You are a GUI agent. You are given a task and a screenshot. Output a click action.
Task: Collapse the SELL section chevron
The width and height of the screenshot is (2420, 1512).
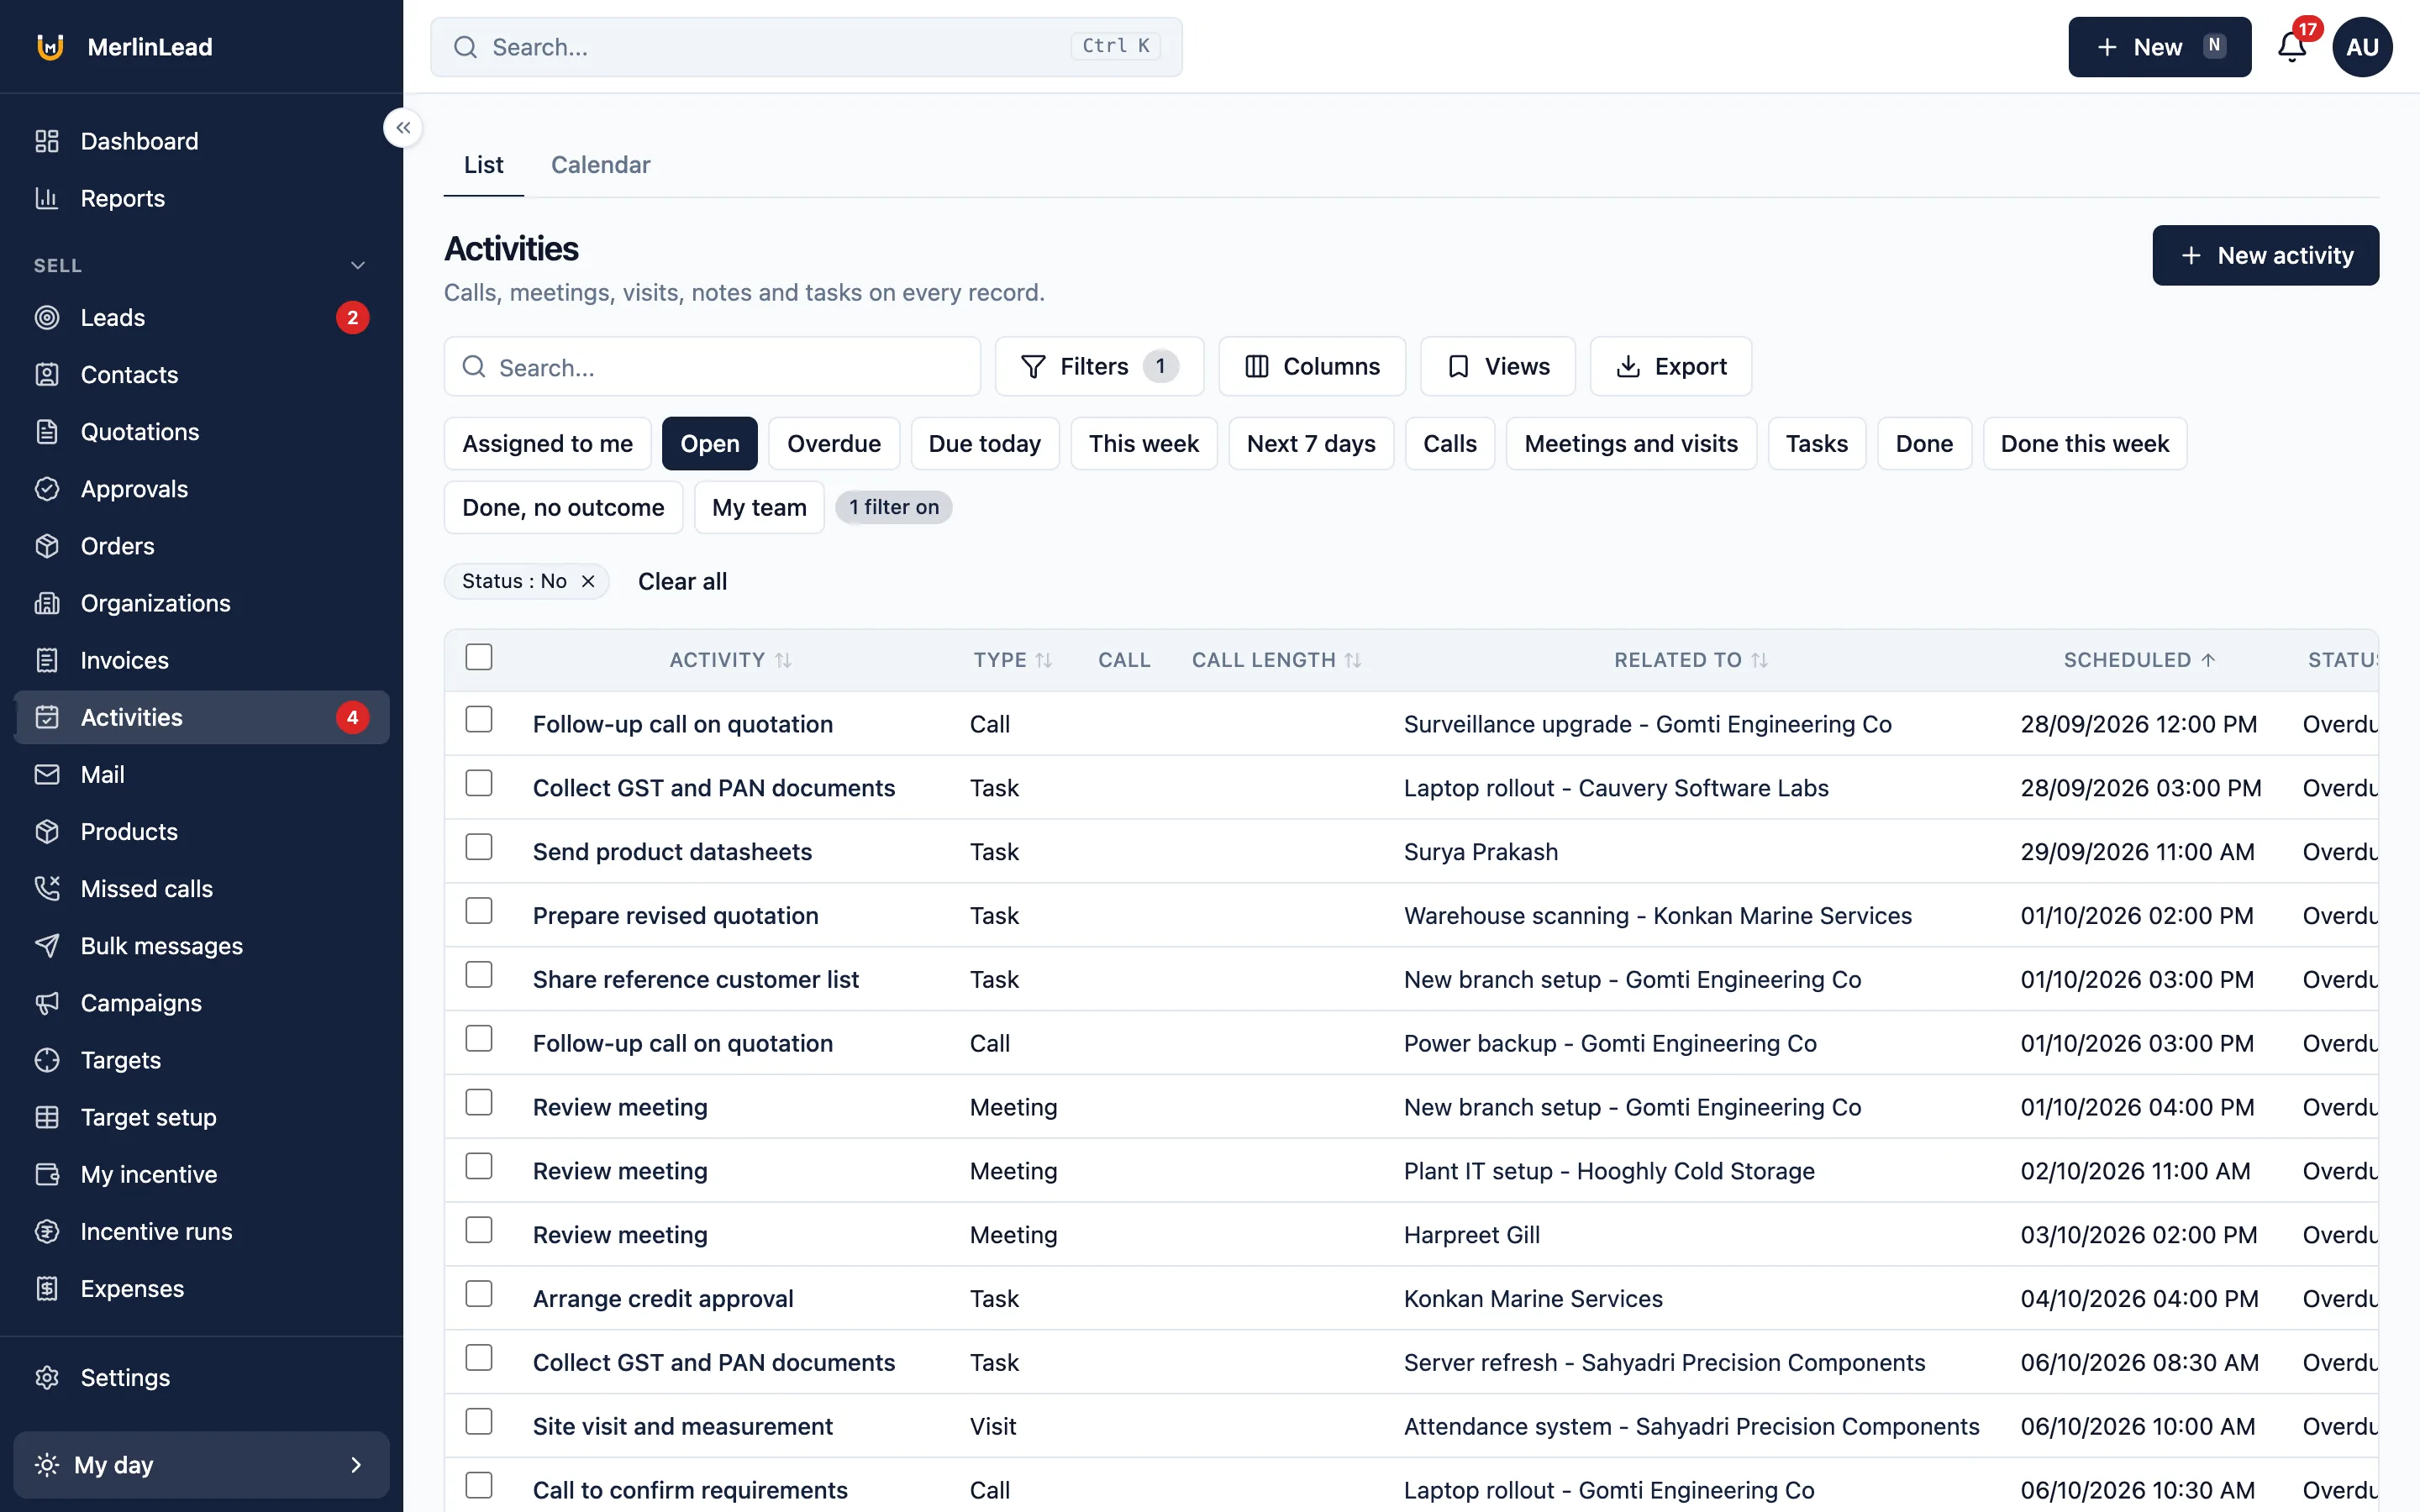pyautogui.click(x=358, y=266)
